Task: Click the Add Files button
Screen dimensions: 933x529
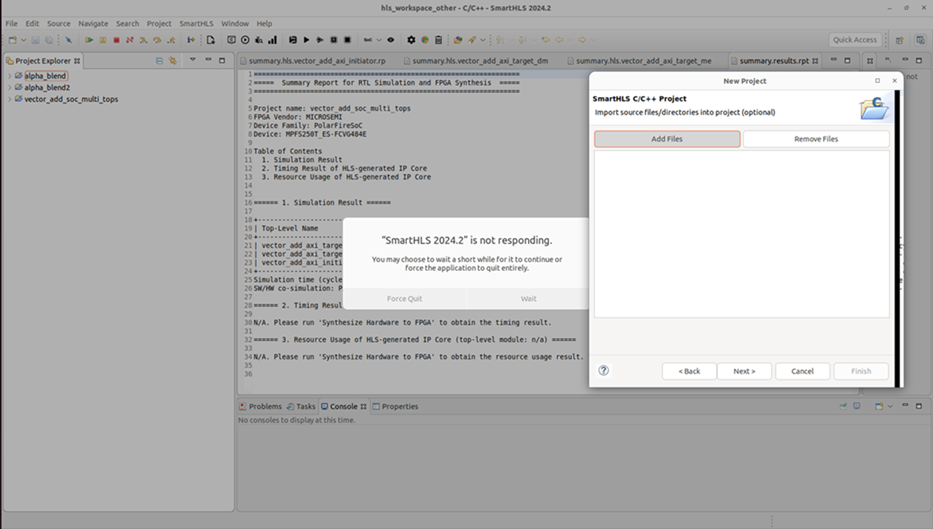Action: click(x=667, y=139)
